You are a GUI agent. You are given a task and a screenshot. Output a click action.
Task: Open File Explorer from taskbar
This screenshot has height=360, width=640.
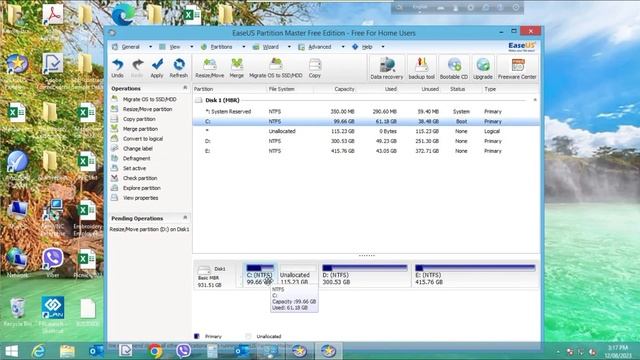67,351
